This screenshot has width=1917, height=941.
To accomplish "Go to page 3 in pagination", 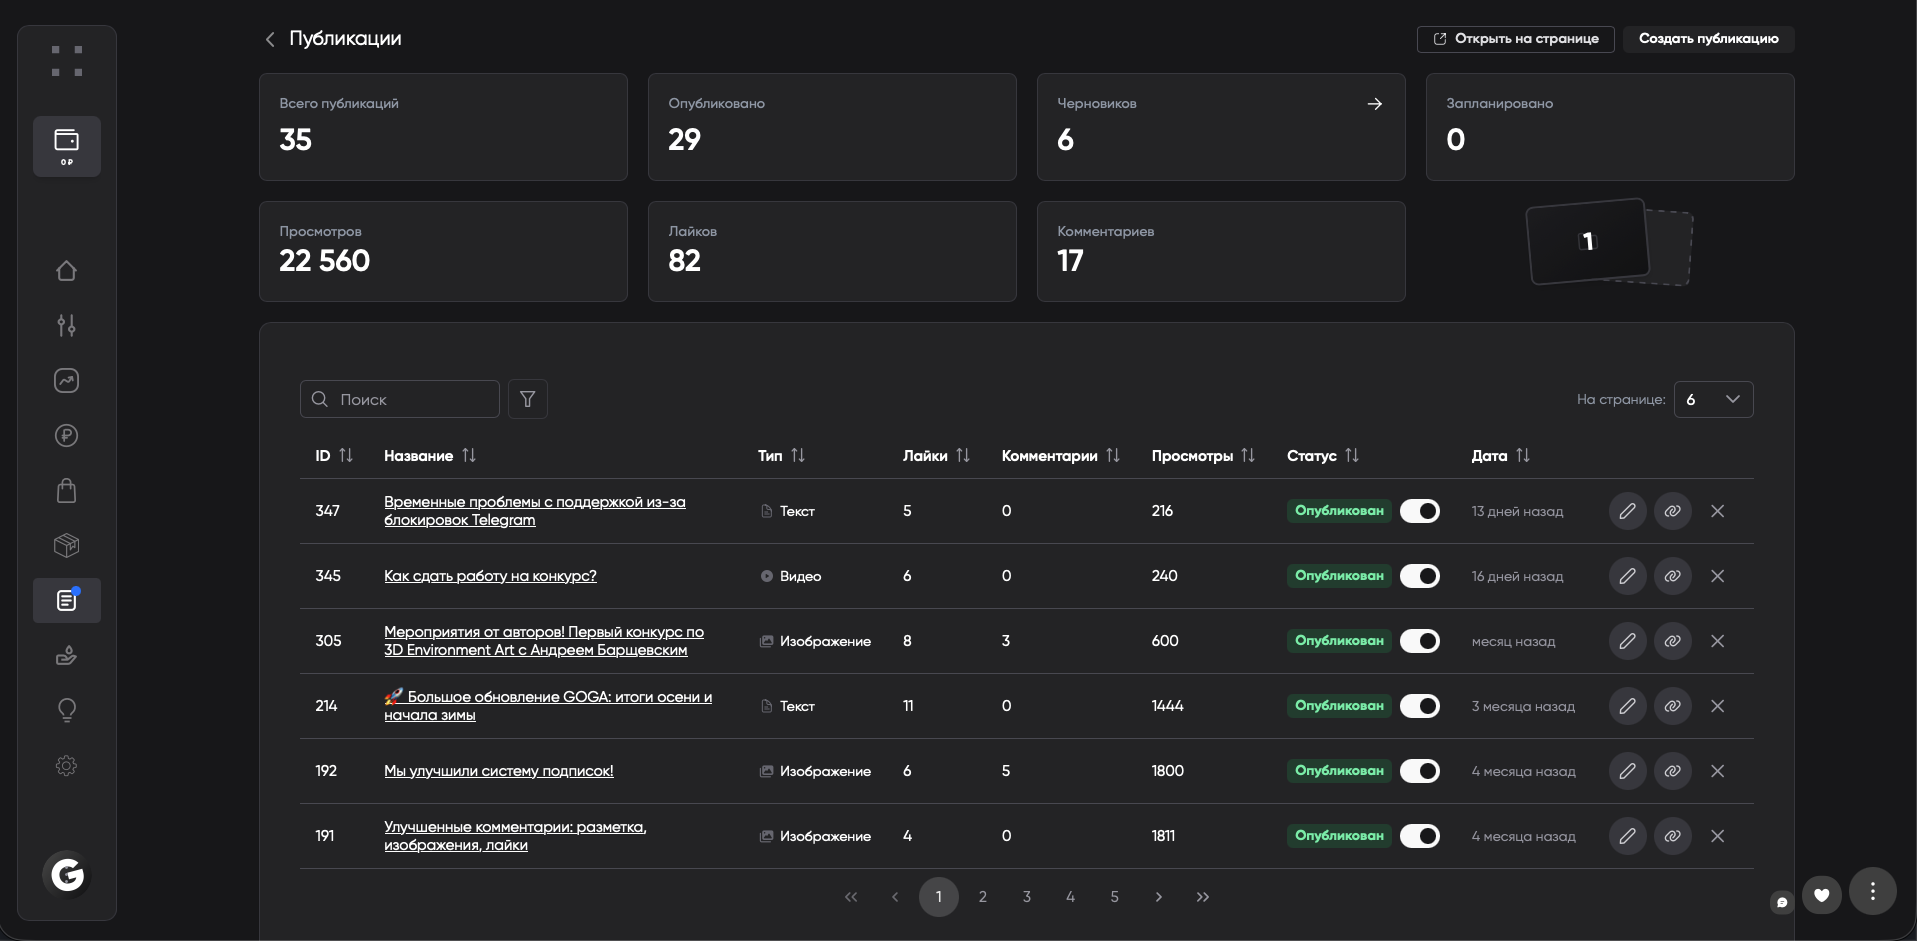I will 1026,897.
